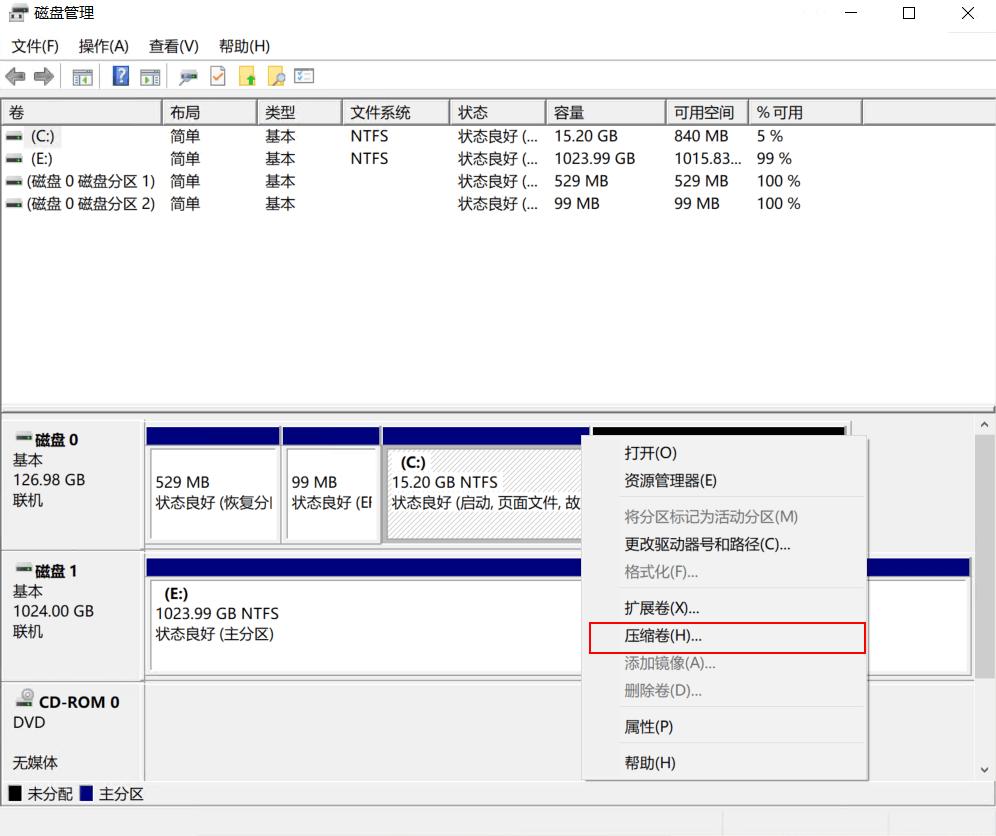
Task: Click the Forward navigation arrow in the toolbar
Action: 43,76
